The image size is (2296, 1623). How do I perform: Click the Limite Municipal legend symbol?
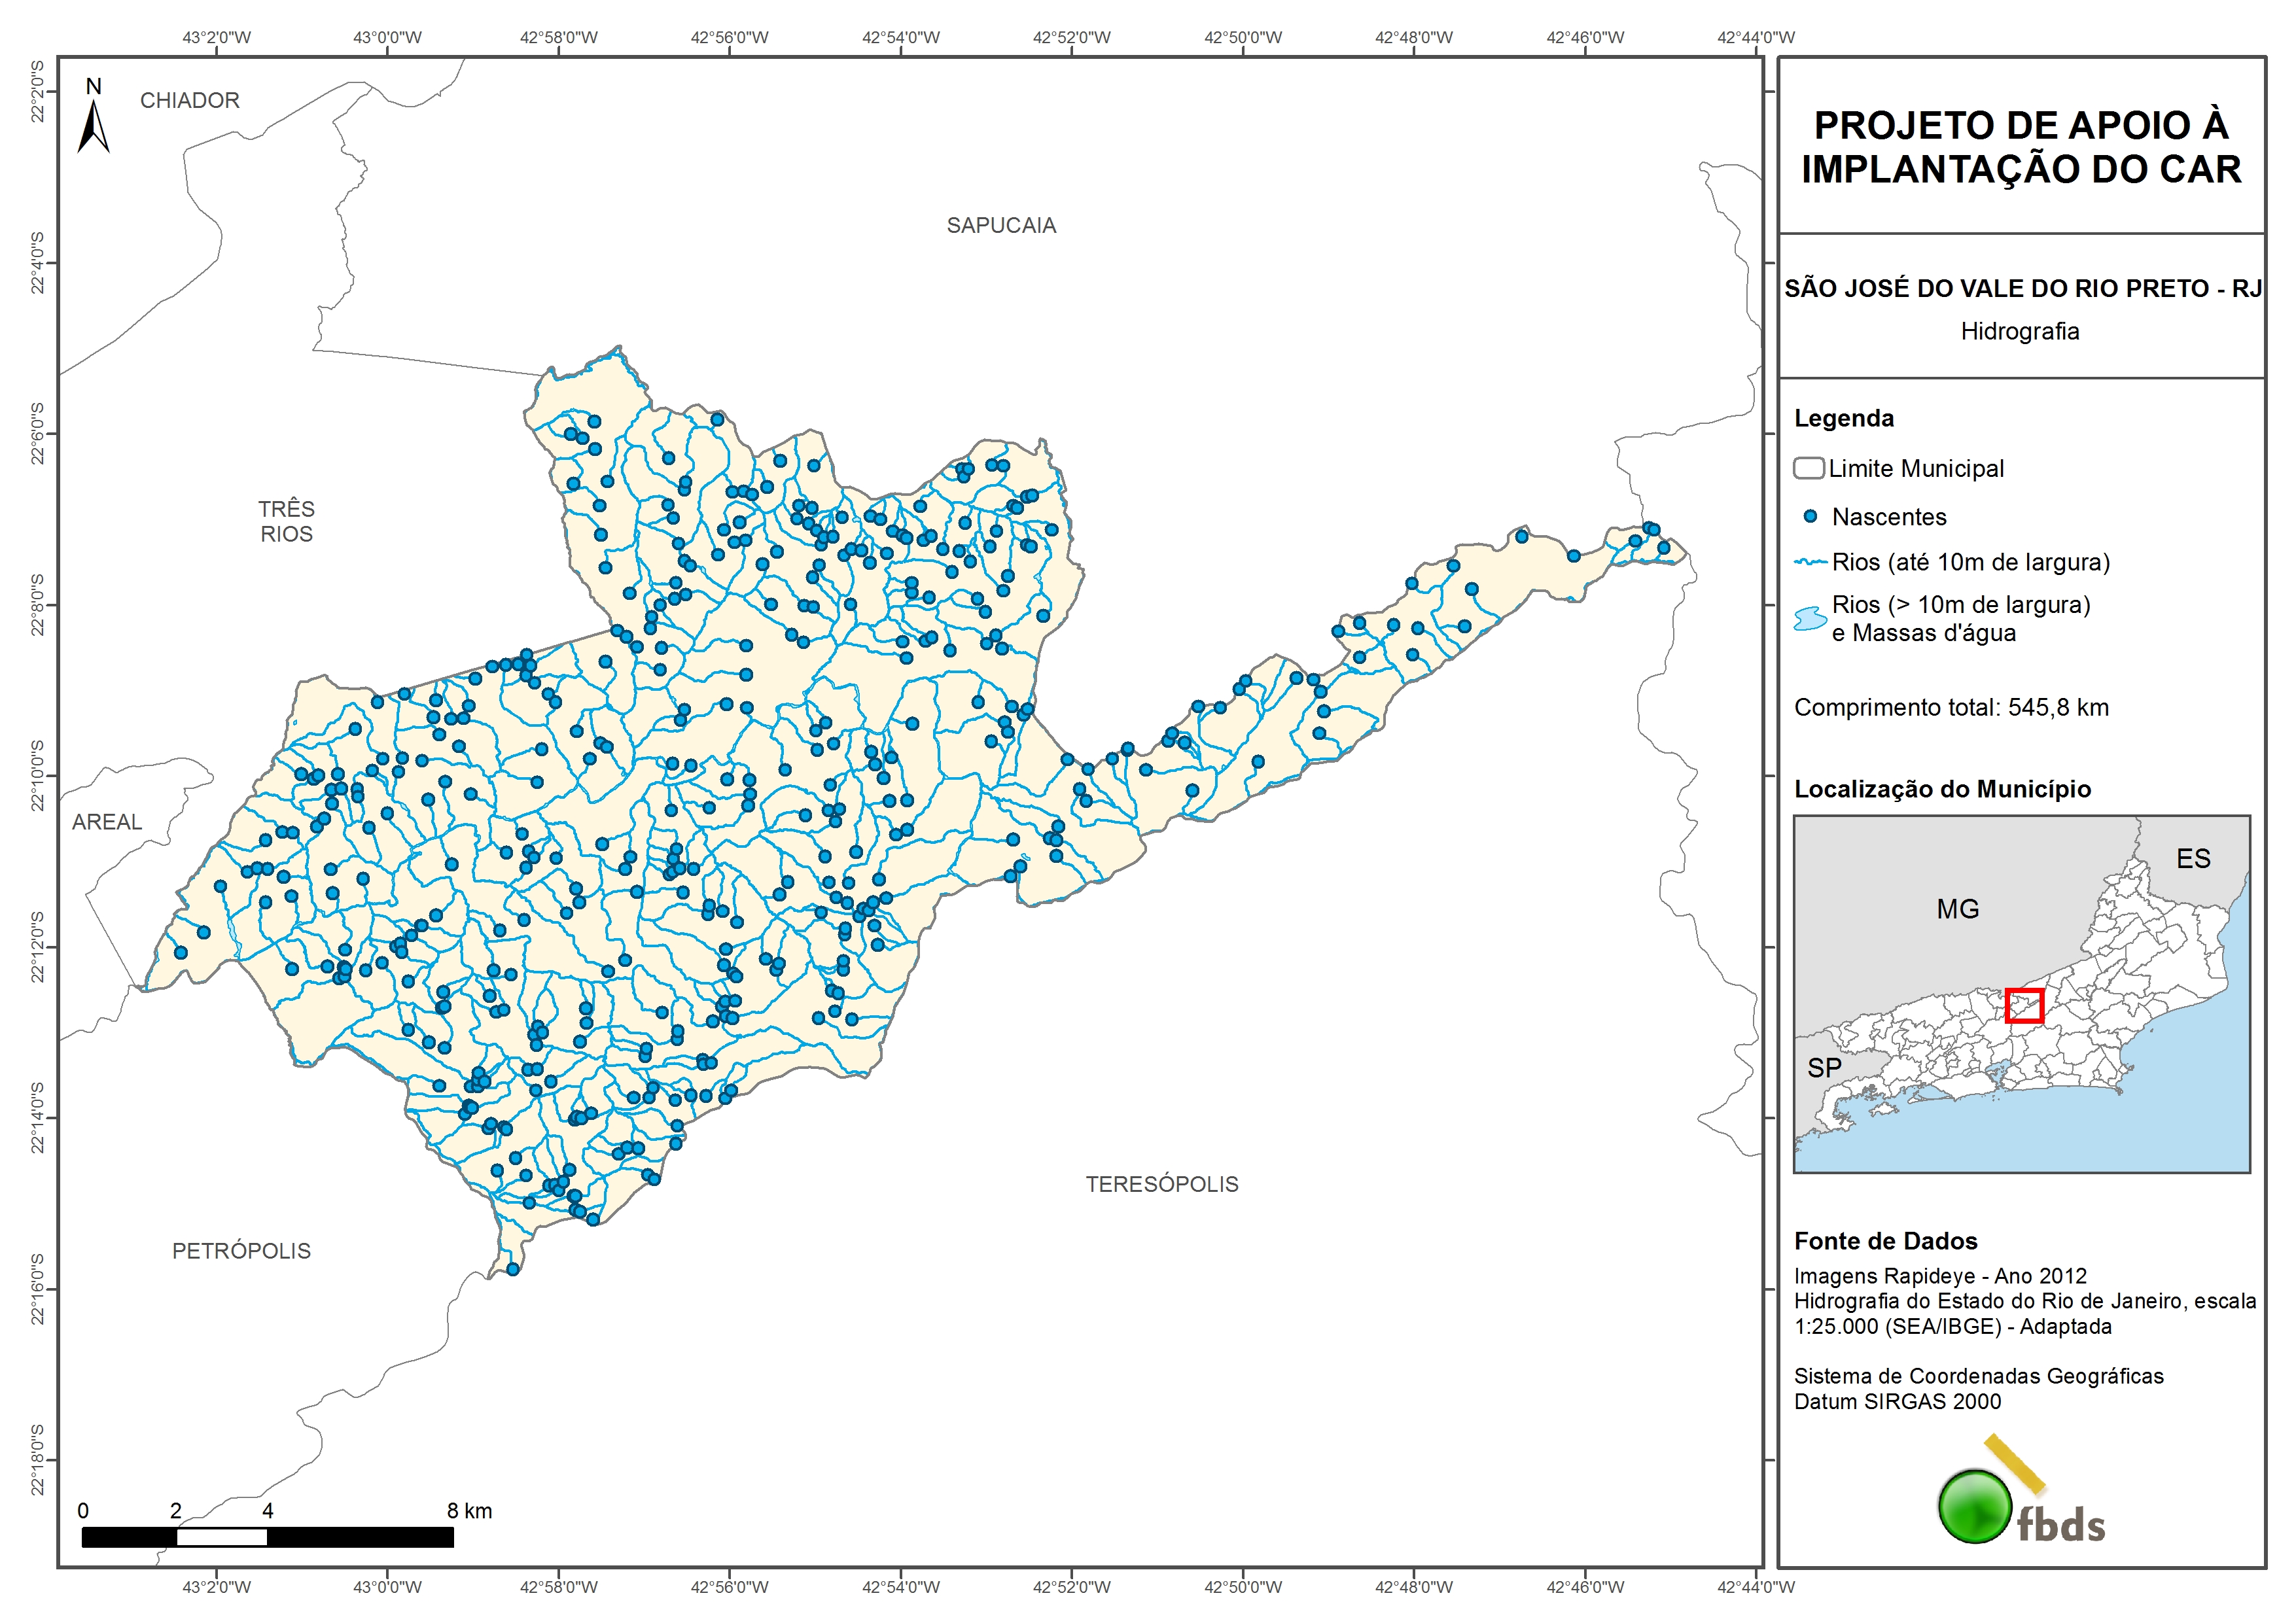point(1808,468)
